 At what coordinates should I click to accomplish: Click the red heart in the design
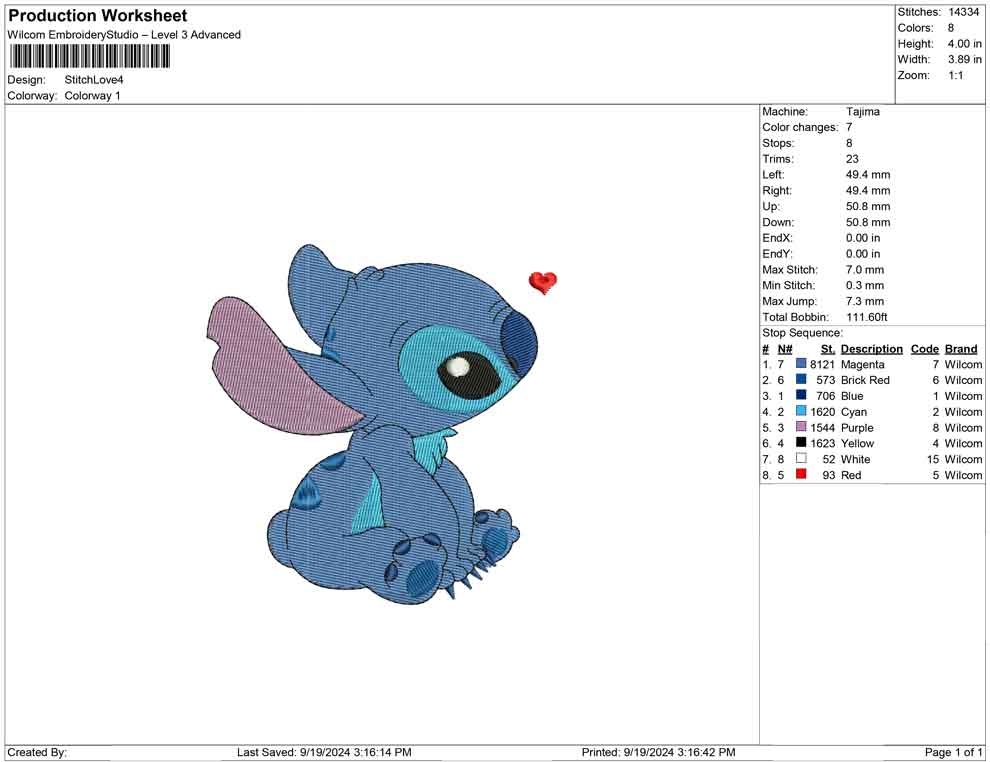click(x=542, y=283)
